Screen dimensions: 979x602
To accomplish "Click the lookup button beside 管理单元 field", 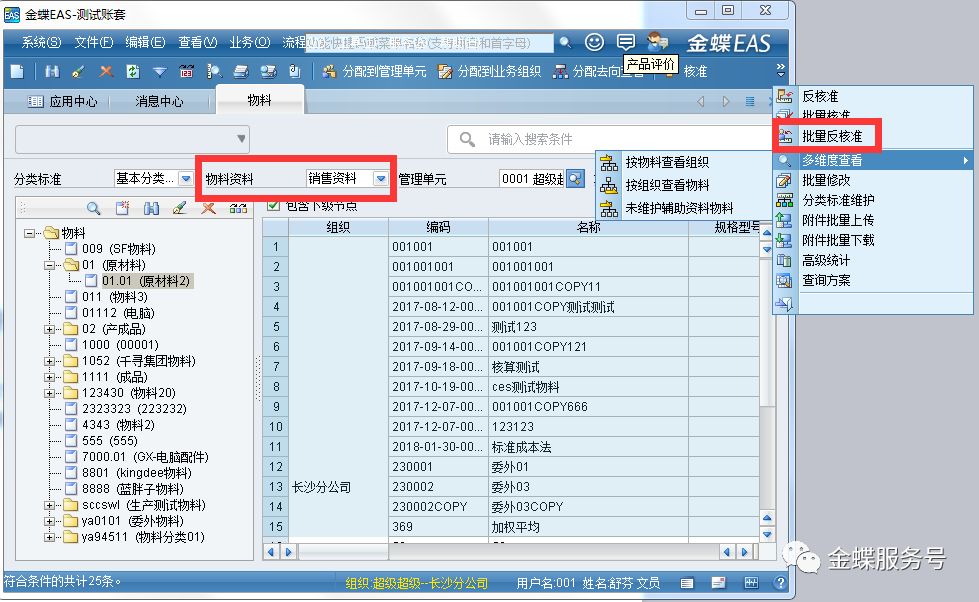I will click(575, 179).
